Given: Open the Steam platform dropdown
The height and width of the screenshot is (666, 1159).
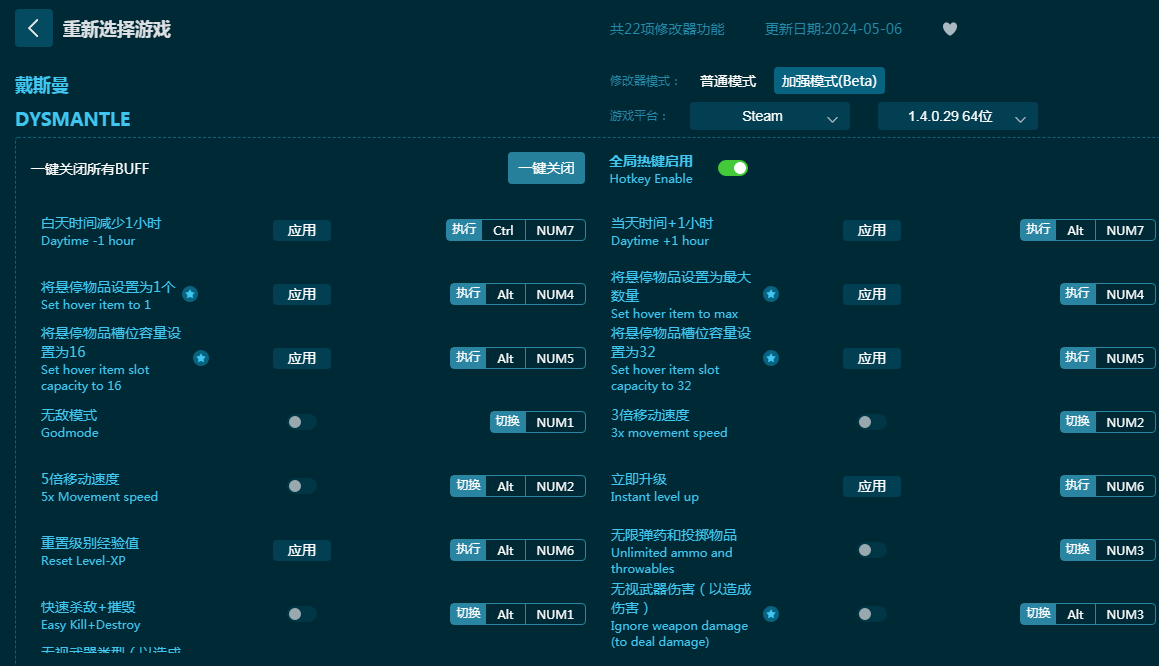Looking at the screenshot, I should click(769, 117).
